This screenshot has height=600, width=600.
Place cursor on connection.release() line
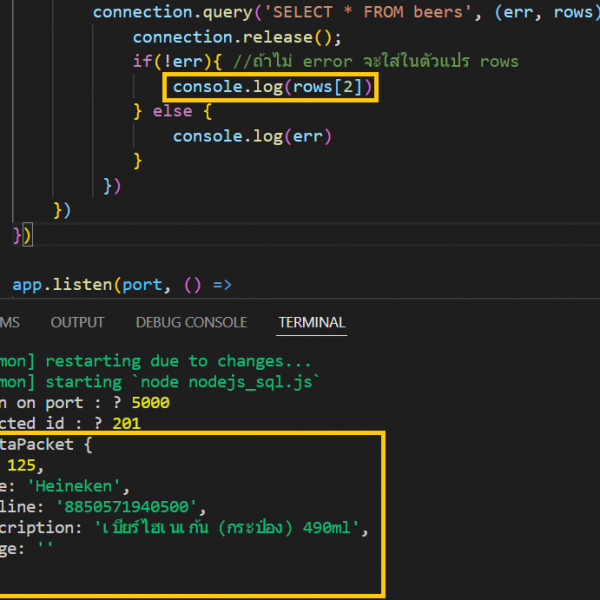tap(236, 38)
